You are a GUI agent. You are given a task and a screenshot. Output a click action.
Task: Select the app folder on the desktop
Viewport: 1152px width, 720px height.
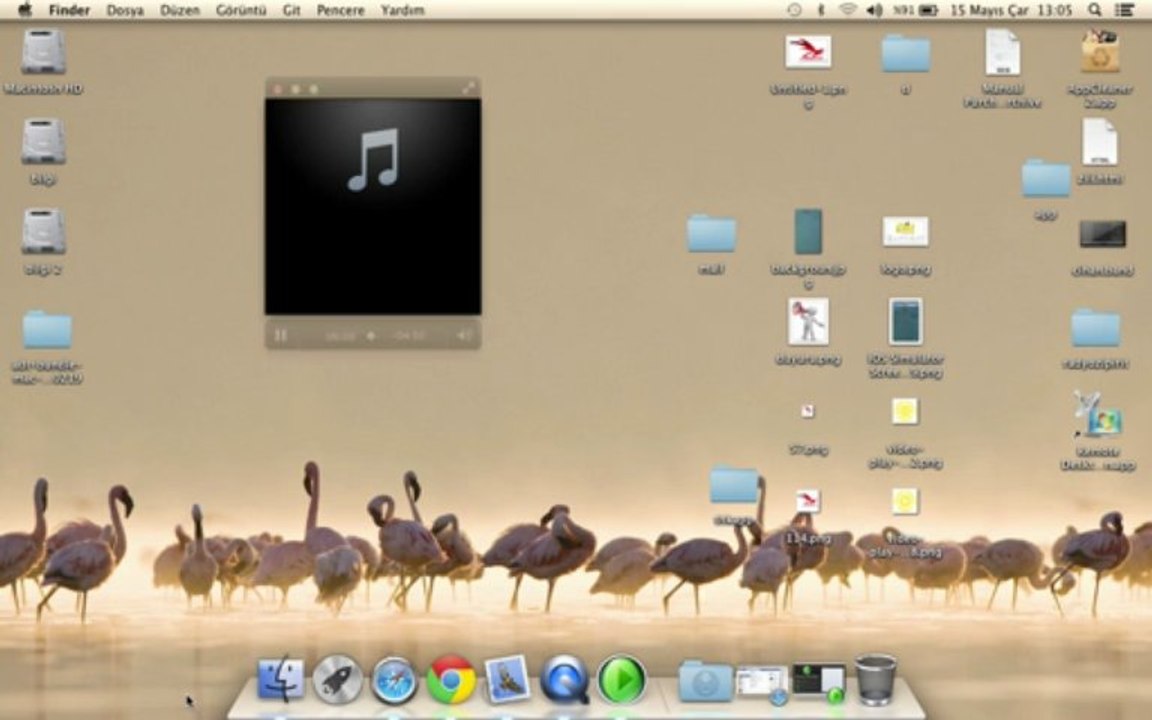point(1045,178)
